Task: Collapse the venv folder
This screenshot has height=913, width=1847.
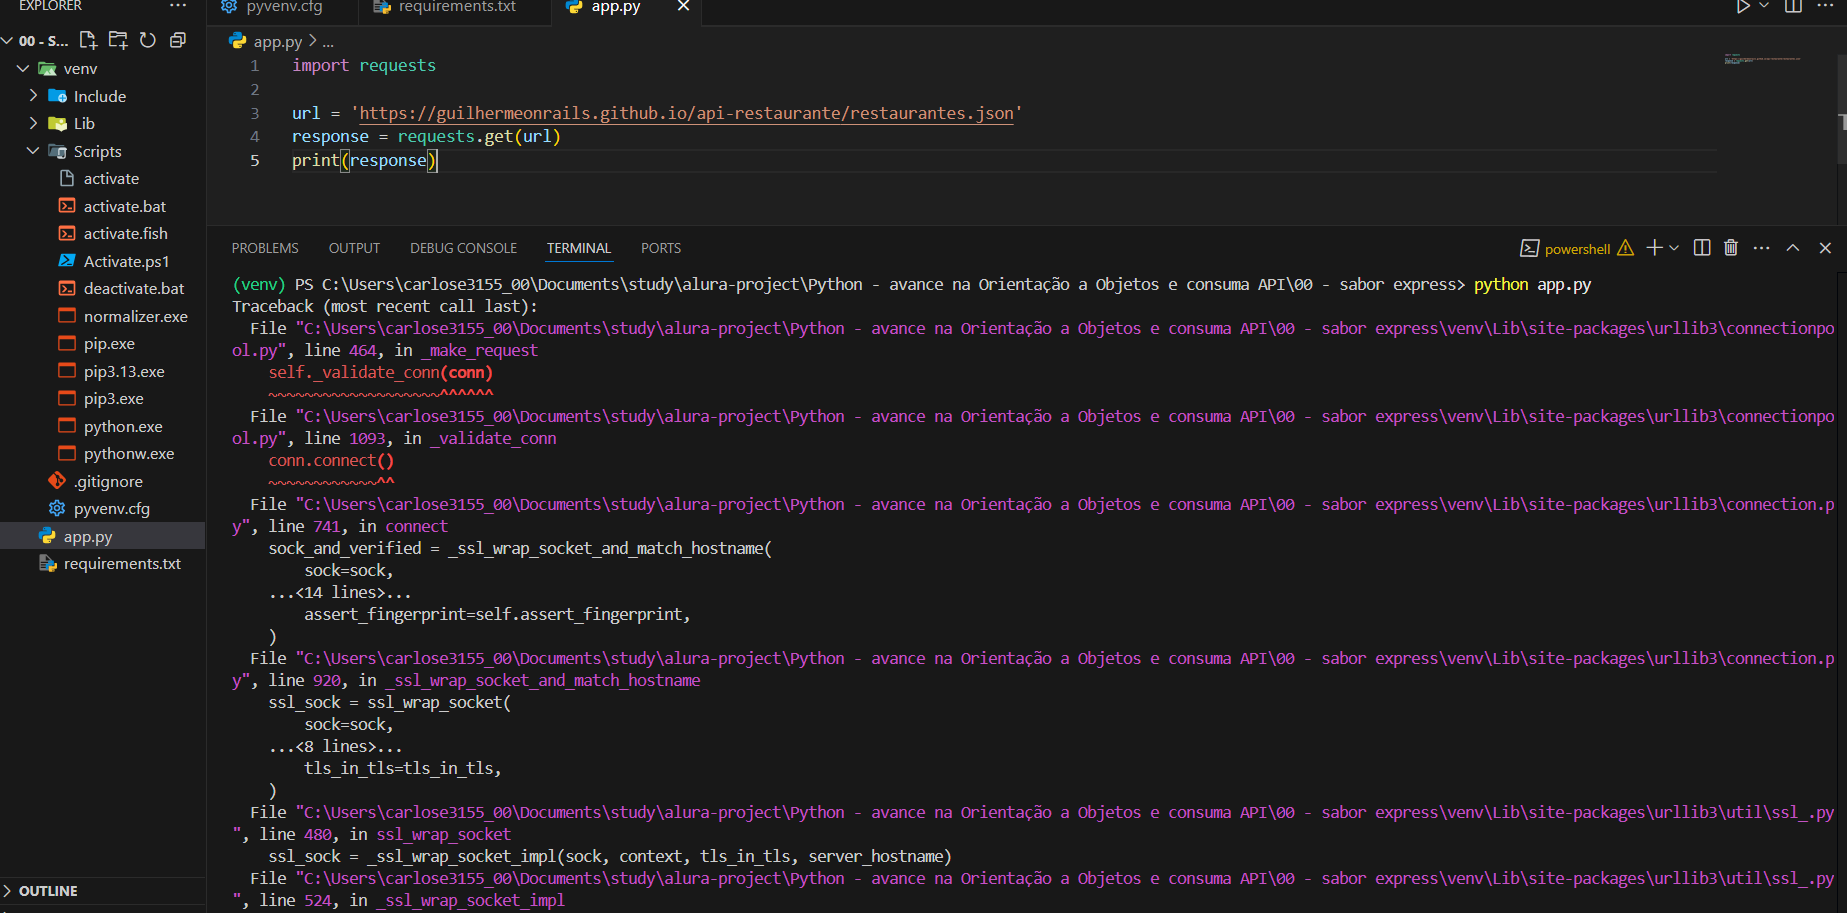Action: click(x=23, y=68)
